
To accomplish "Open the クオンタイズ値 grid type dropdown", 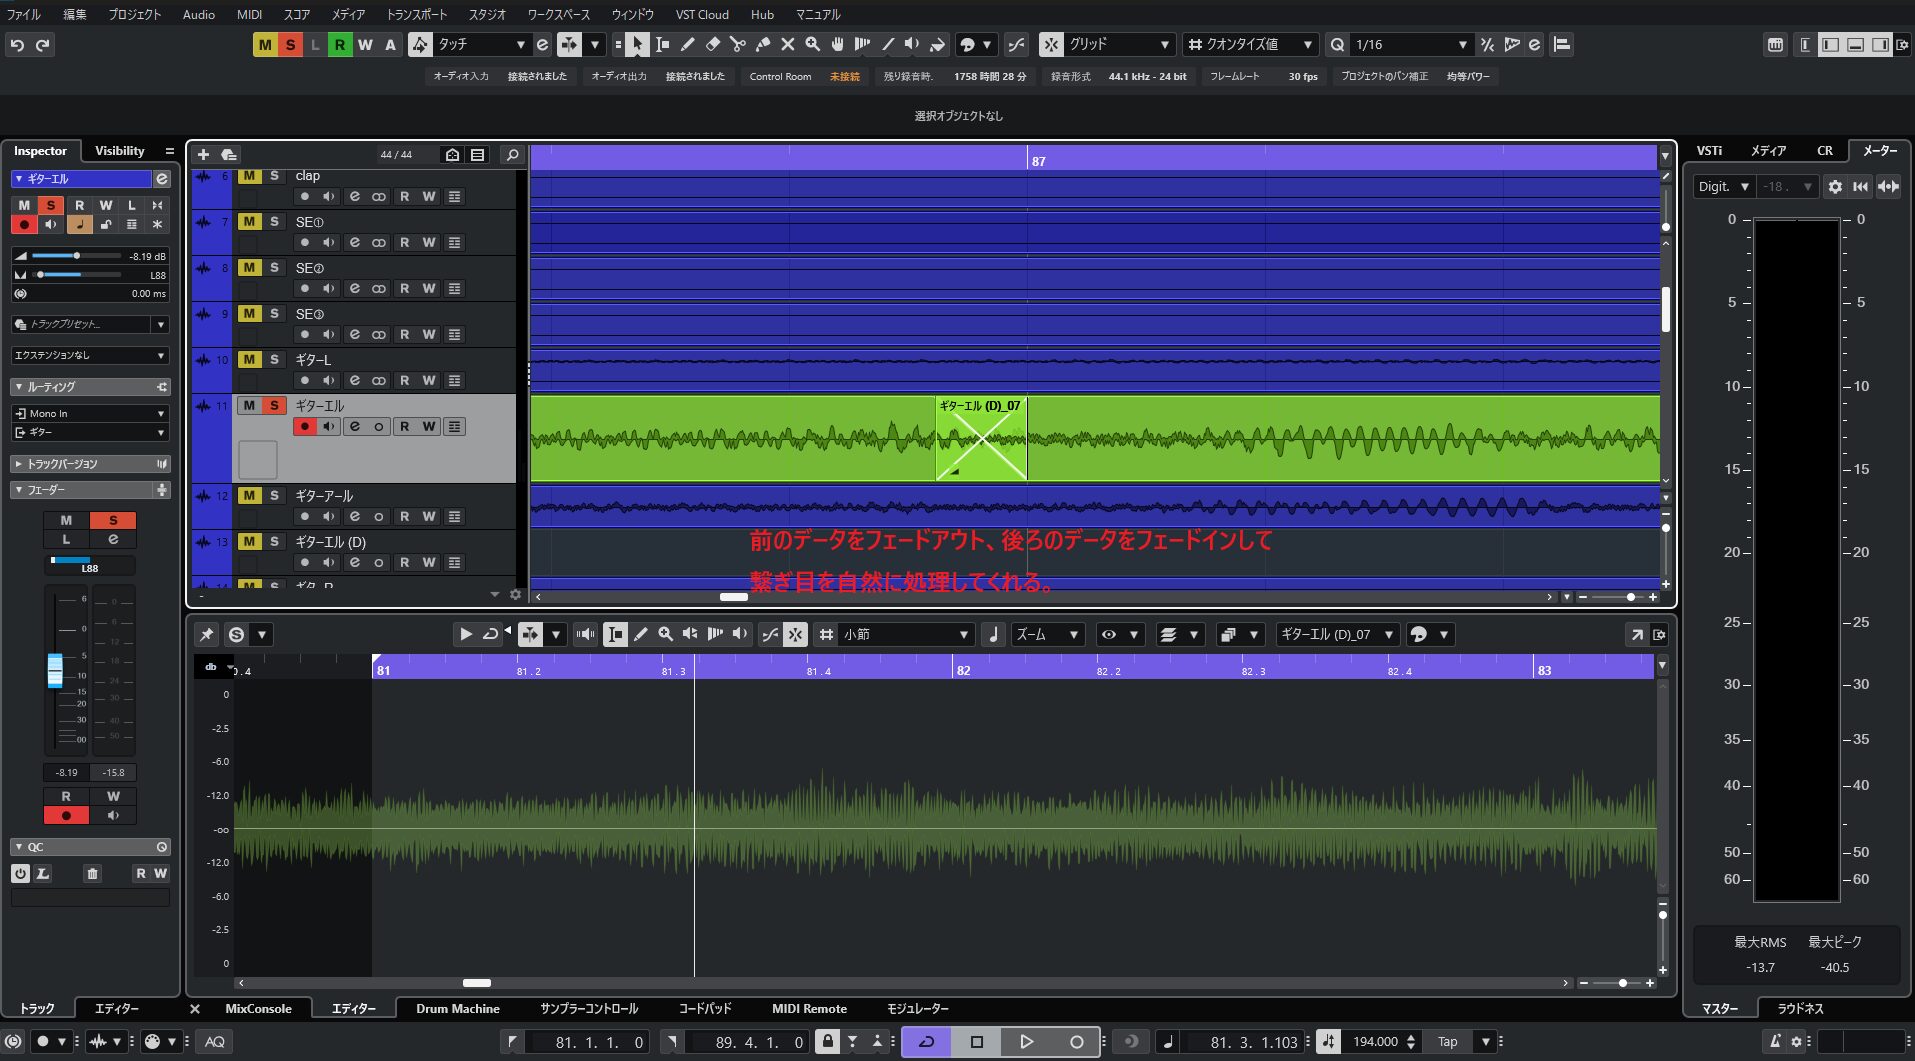I will [x=1250, y=44].
